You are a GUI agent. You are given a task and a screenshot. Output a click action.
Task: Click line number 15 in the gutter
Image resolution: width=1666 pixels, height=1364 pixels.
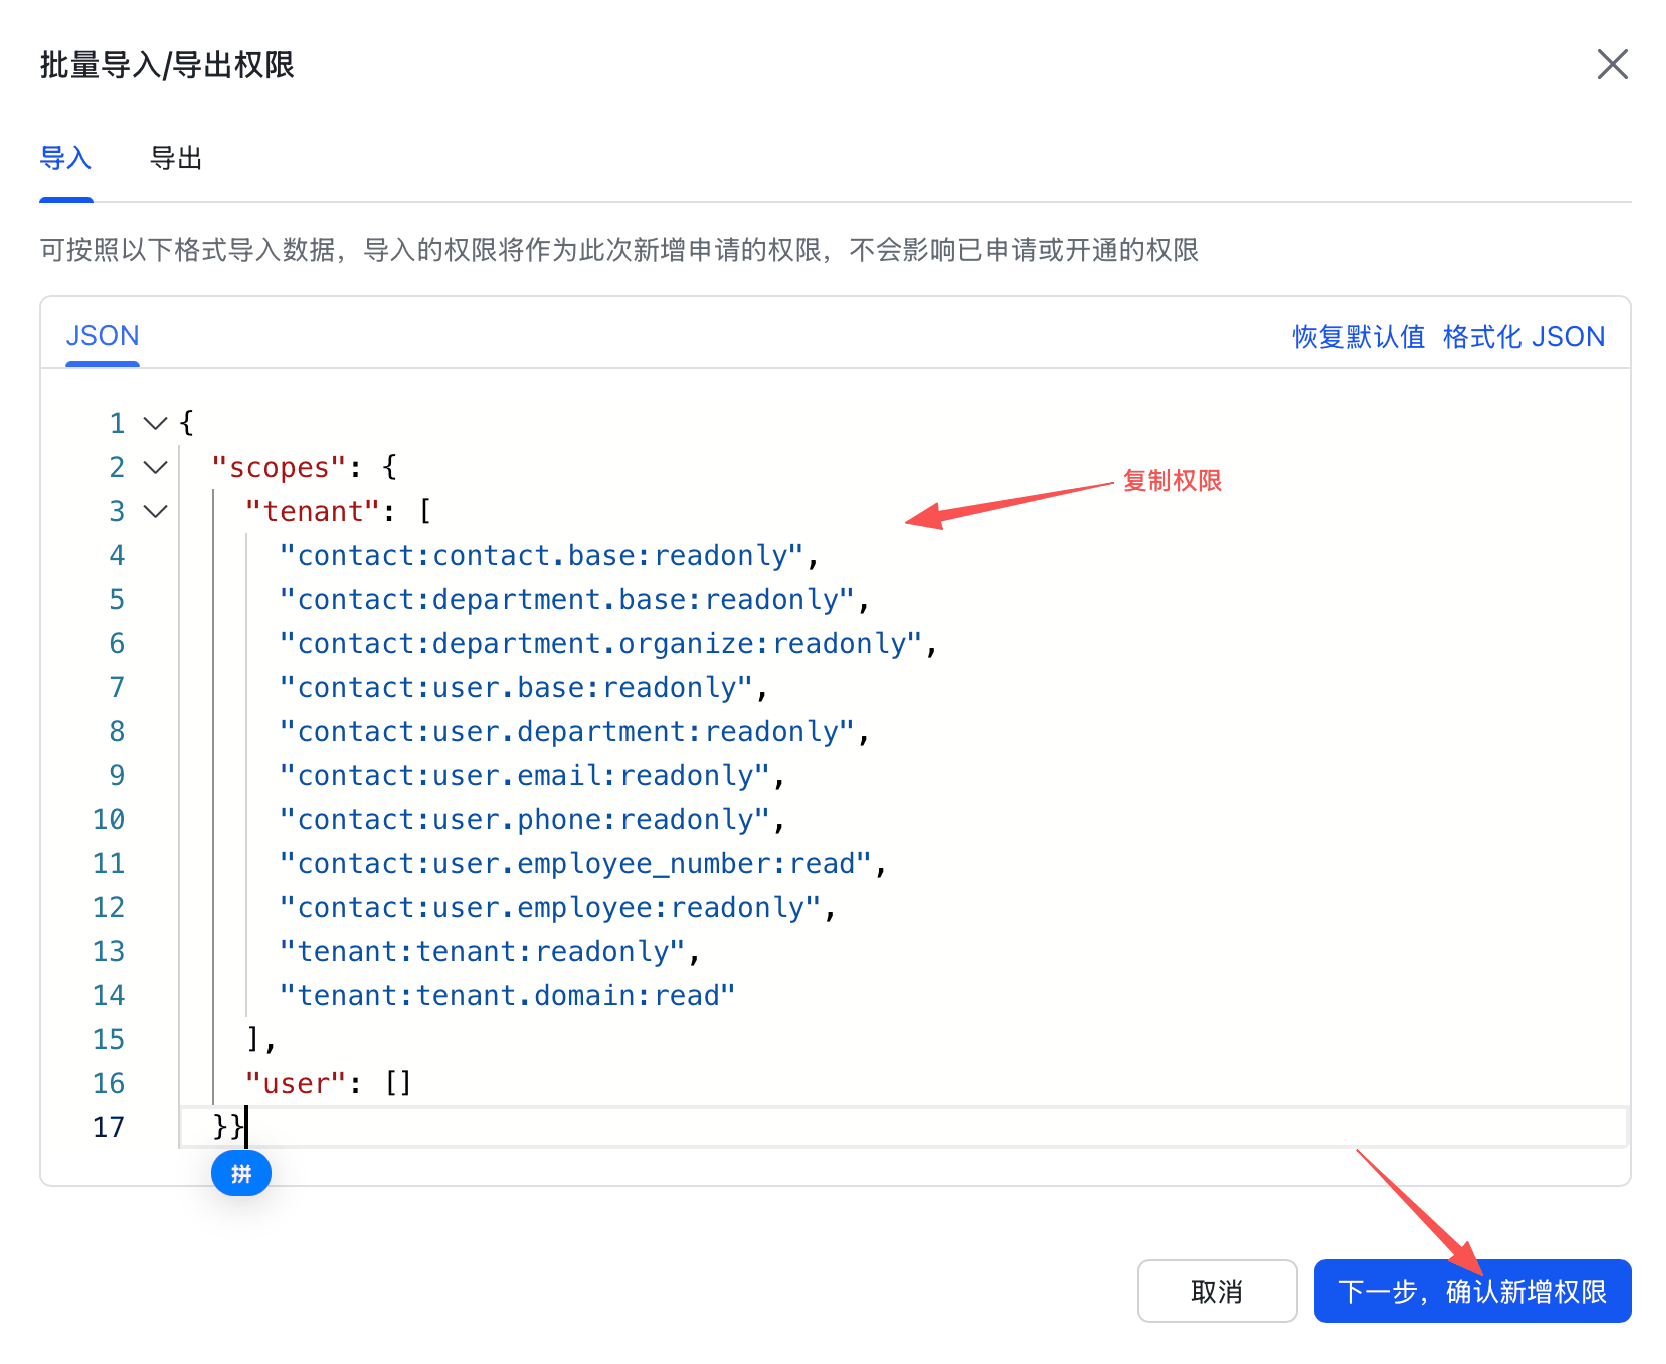pos(109,1040)
